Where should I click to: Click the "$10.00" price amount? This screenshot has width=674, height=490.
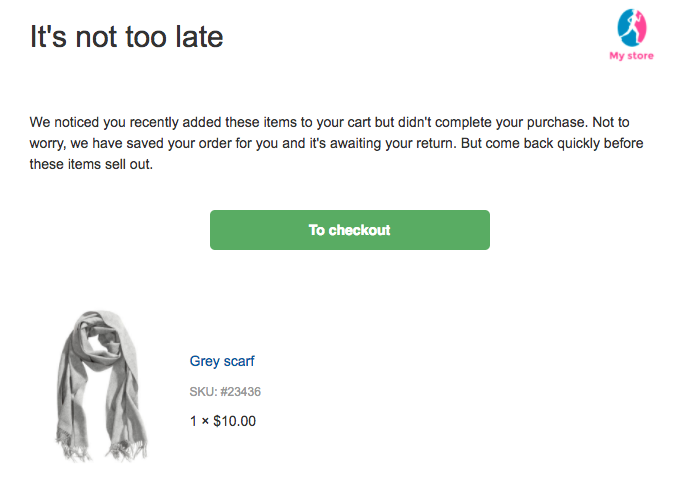pyautogui.click(x=234, y=421)
